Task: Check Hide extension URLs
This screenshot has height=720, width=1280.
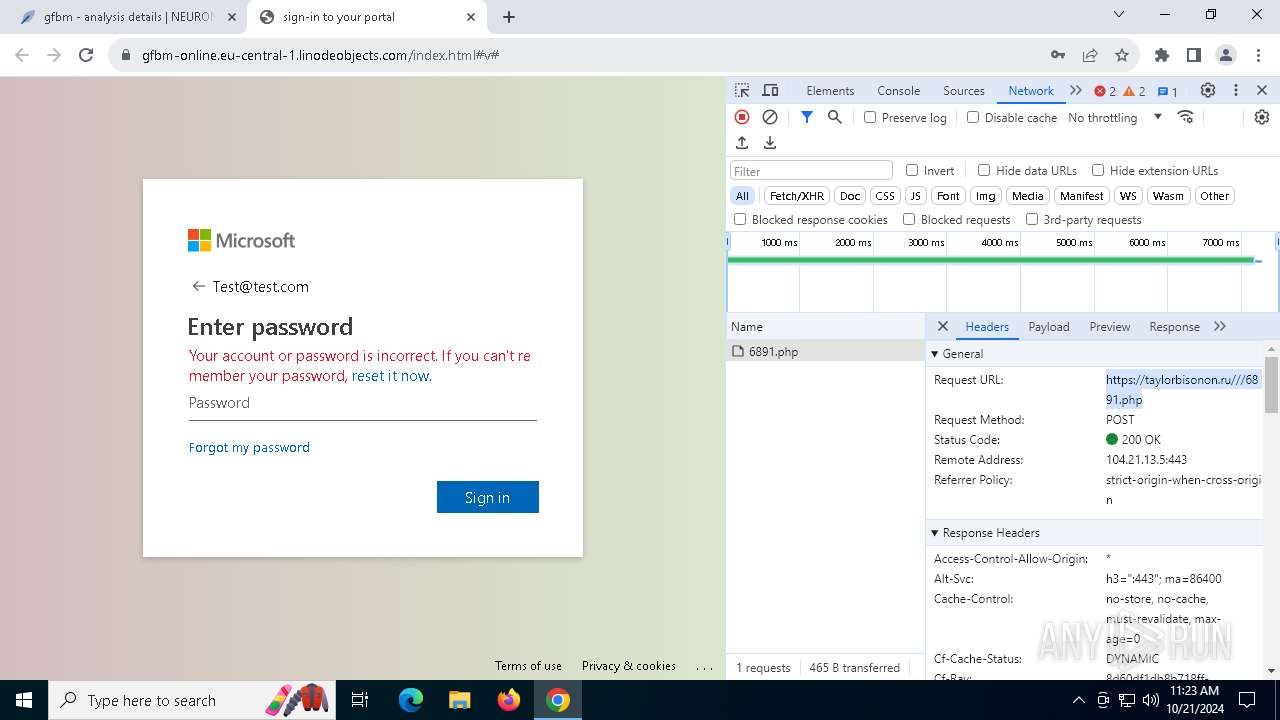Action: point(1098,170)
